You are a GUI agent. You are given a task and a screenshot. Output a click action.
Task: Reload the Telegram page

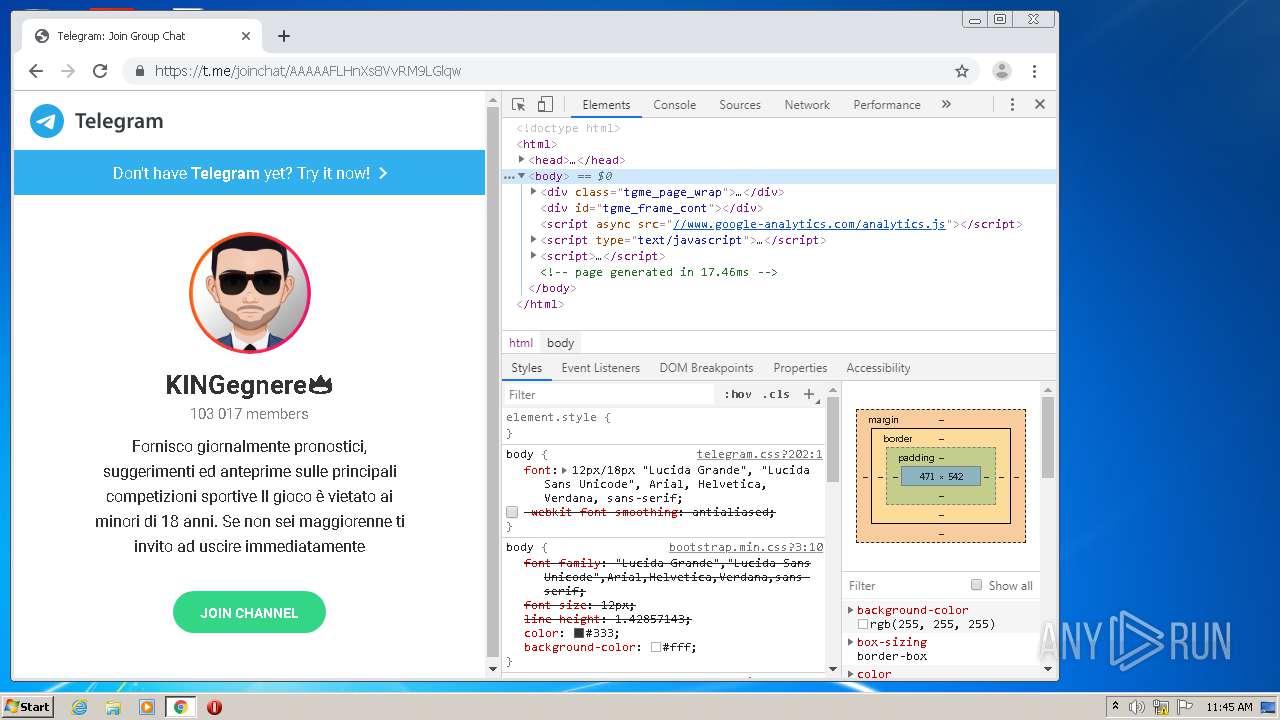pos(100,71)
